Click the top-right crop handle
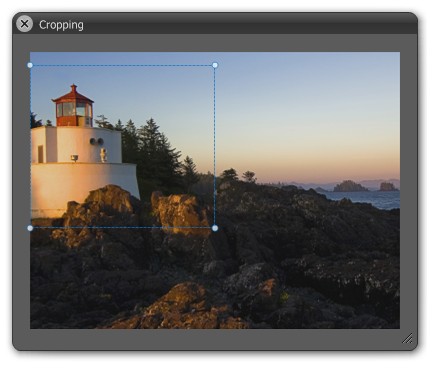This screenshot has height=375, width=436. [x=215, y=65]
